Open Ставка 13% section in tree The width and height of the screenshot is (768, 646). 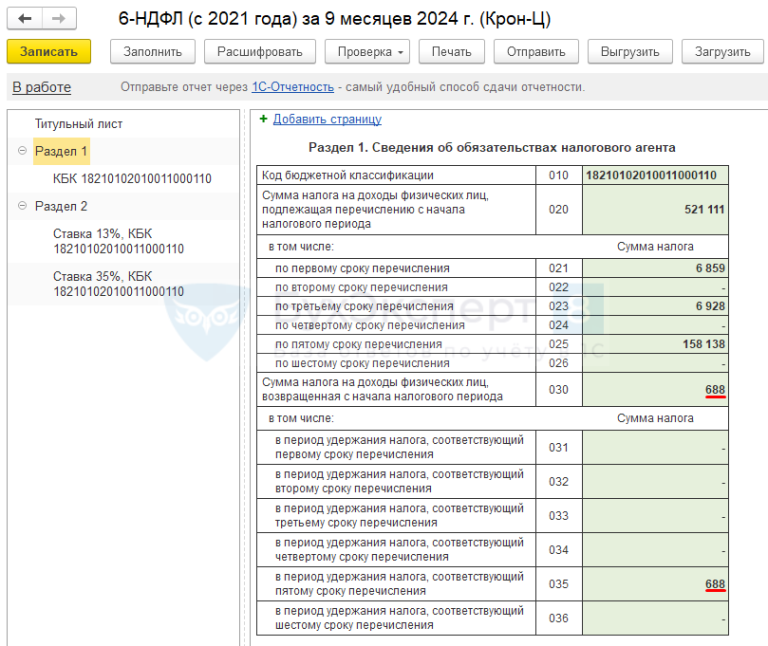point(117,241)
